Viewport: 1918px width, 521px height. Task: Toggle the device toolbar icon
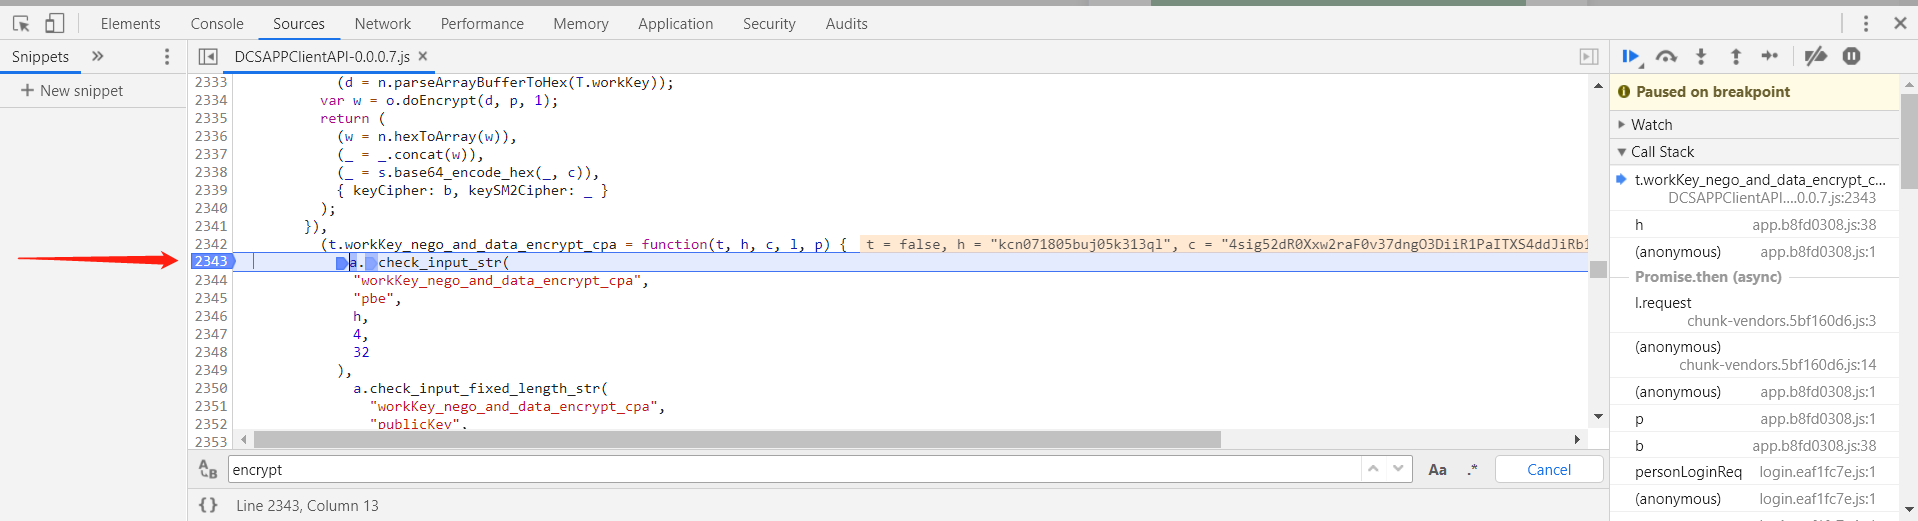pyautogui.click(x=54, y=23)
